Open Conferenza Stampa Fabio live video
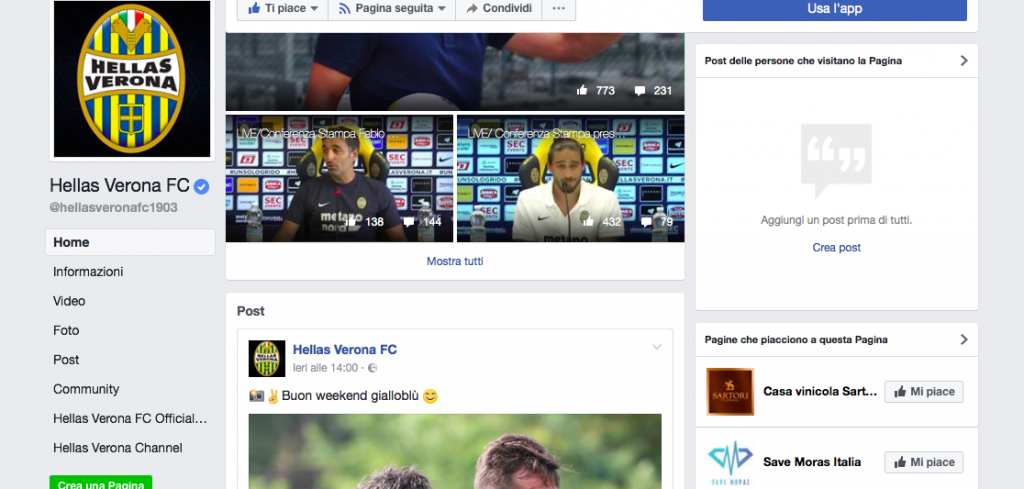This screenshot has height=489, width=1024. [339, 178]
